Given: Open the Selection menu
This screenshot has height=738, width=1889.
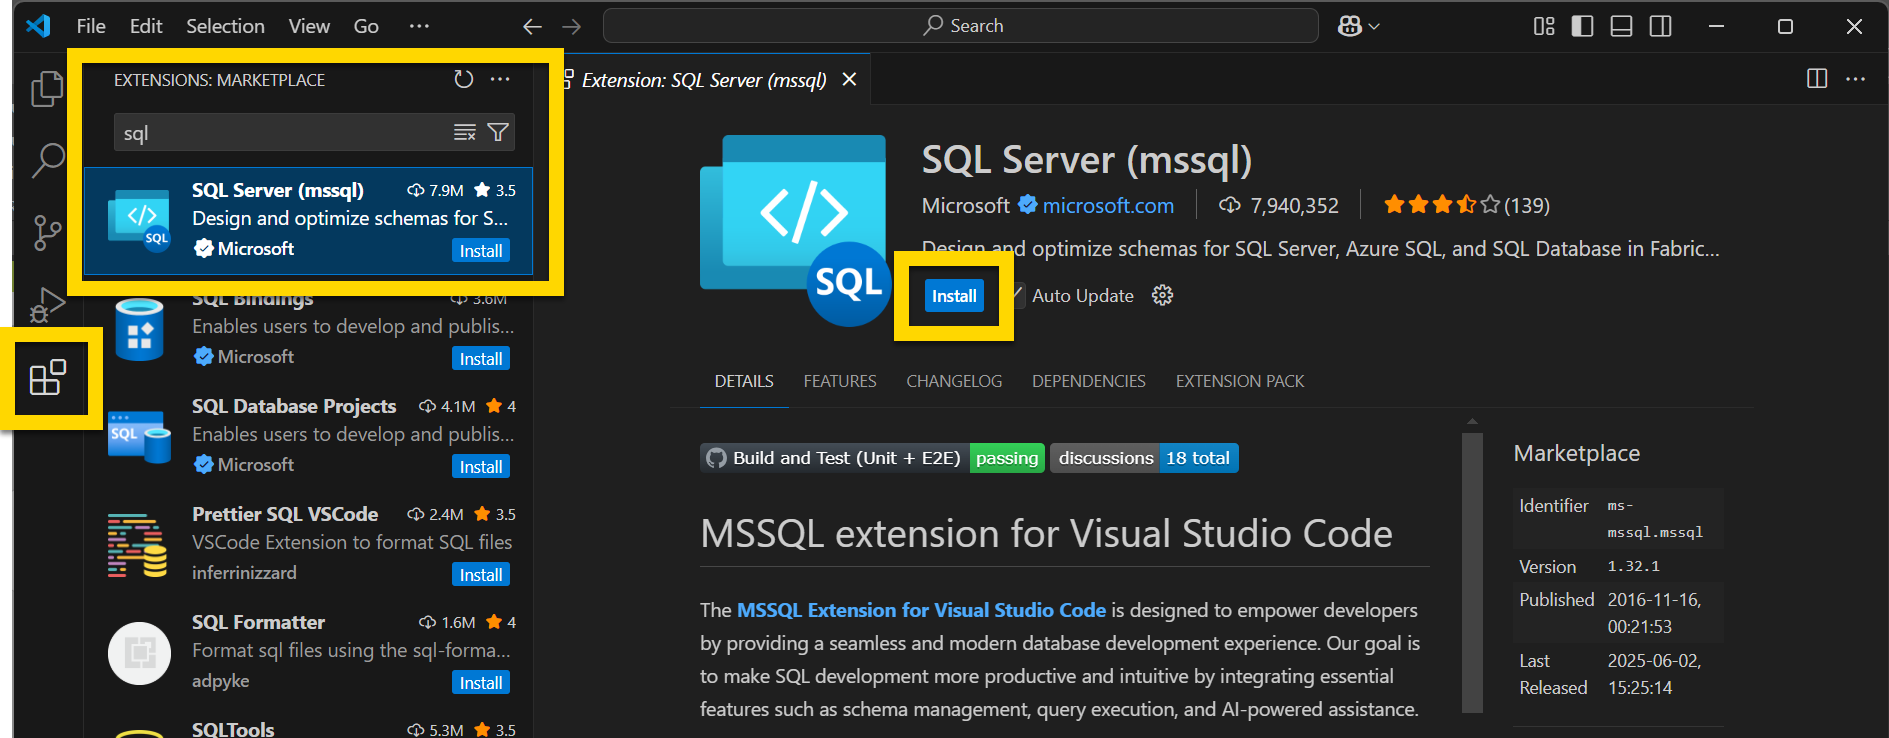Looking at the screenshot, I should [225, 26].
